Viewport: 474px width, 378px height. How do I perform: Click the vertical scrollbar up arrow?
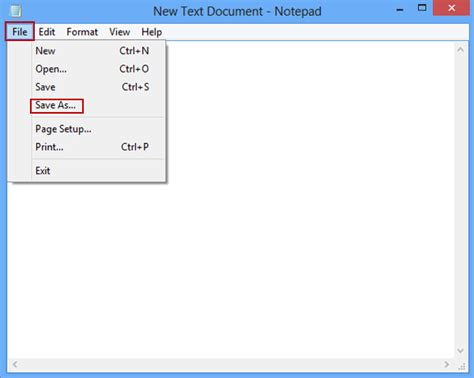click(460, 50)
